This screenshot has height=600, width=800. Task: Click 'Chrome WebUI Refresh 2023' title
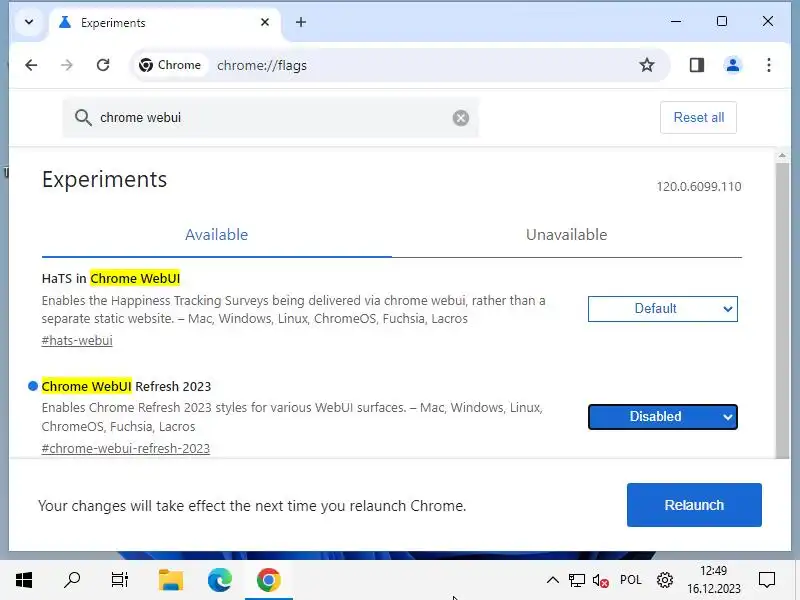click(127, 387)
